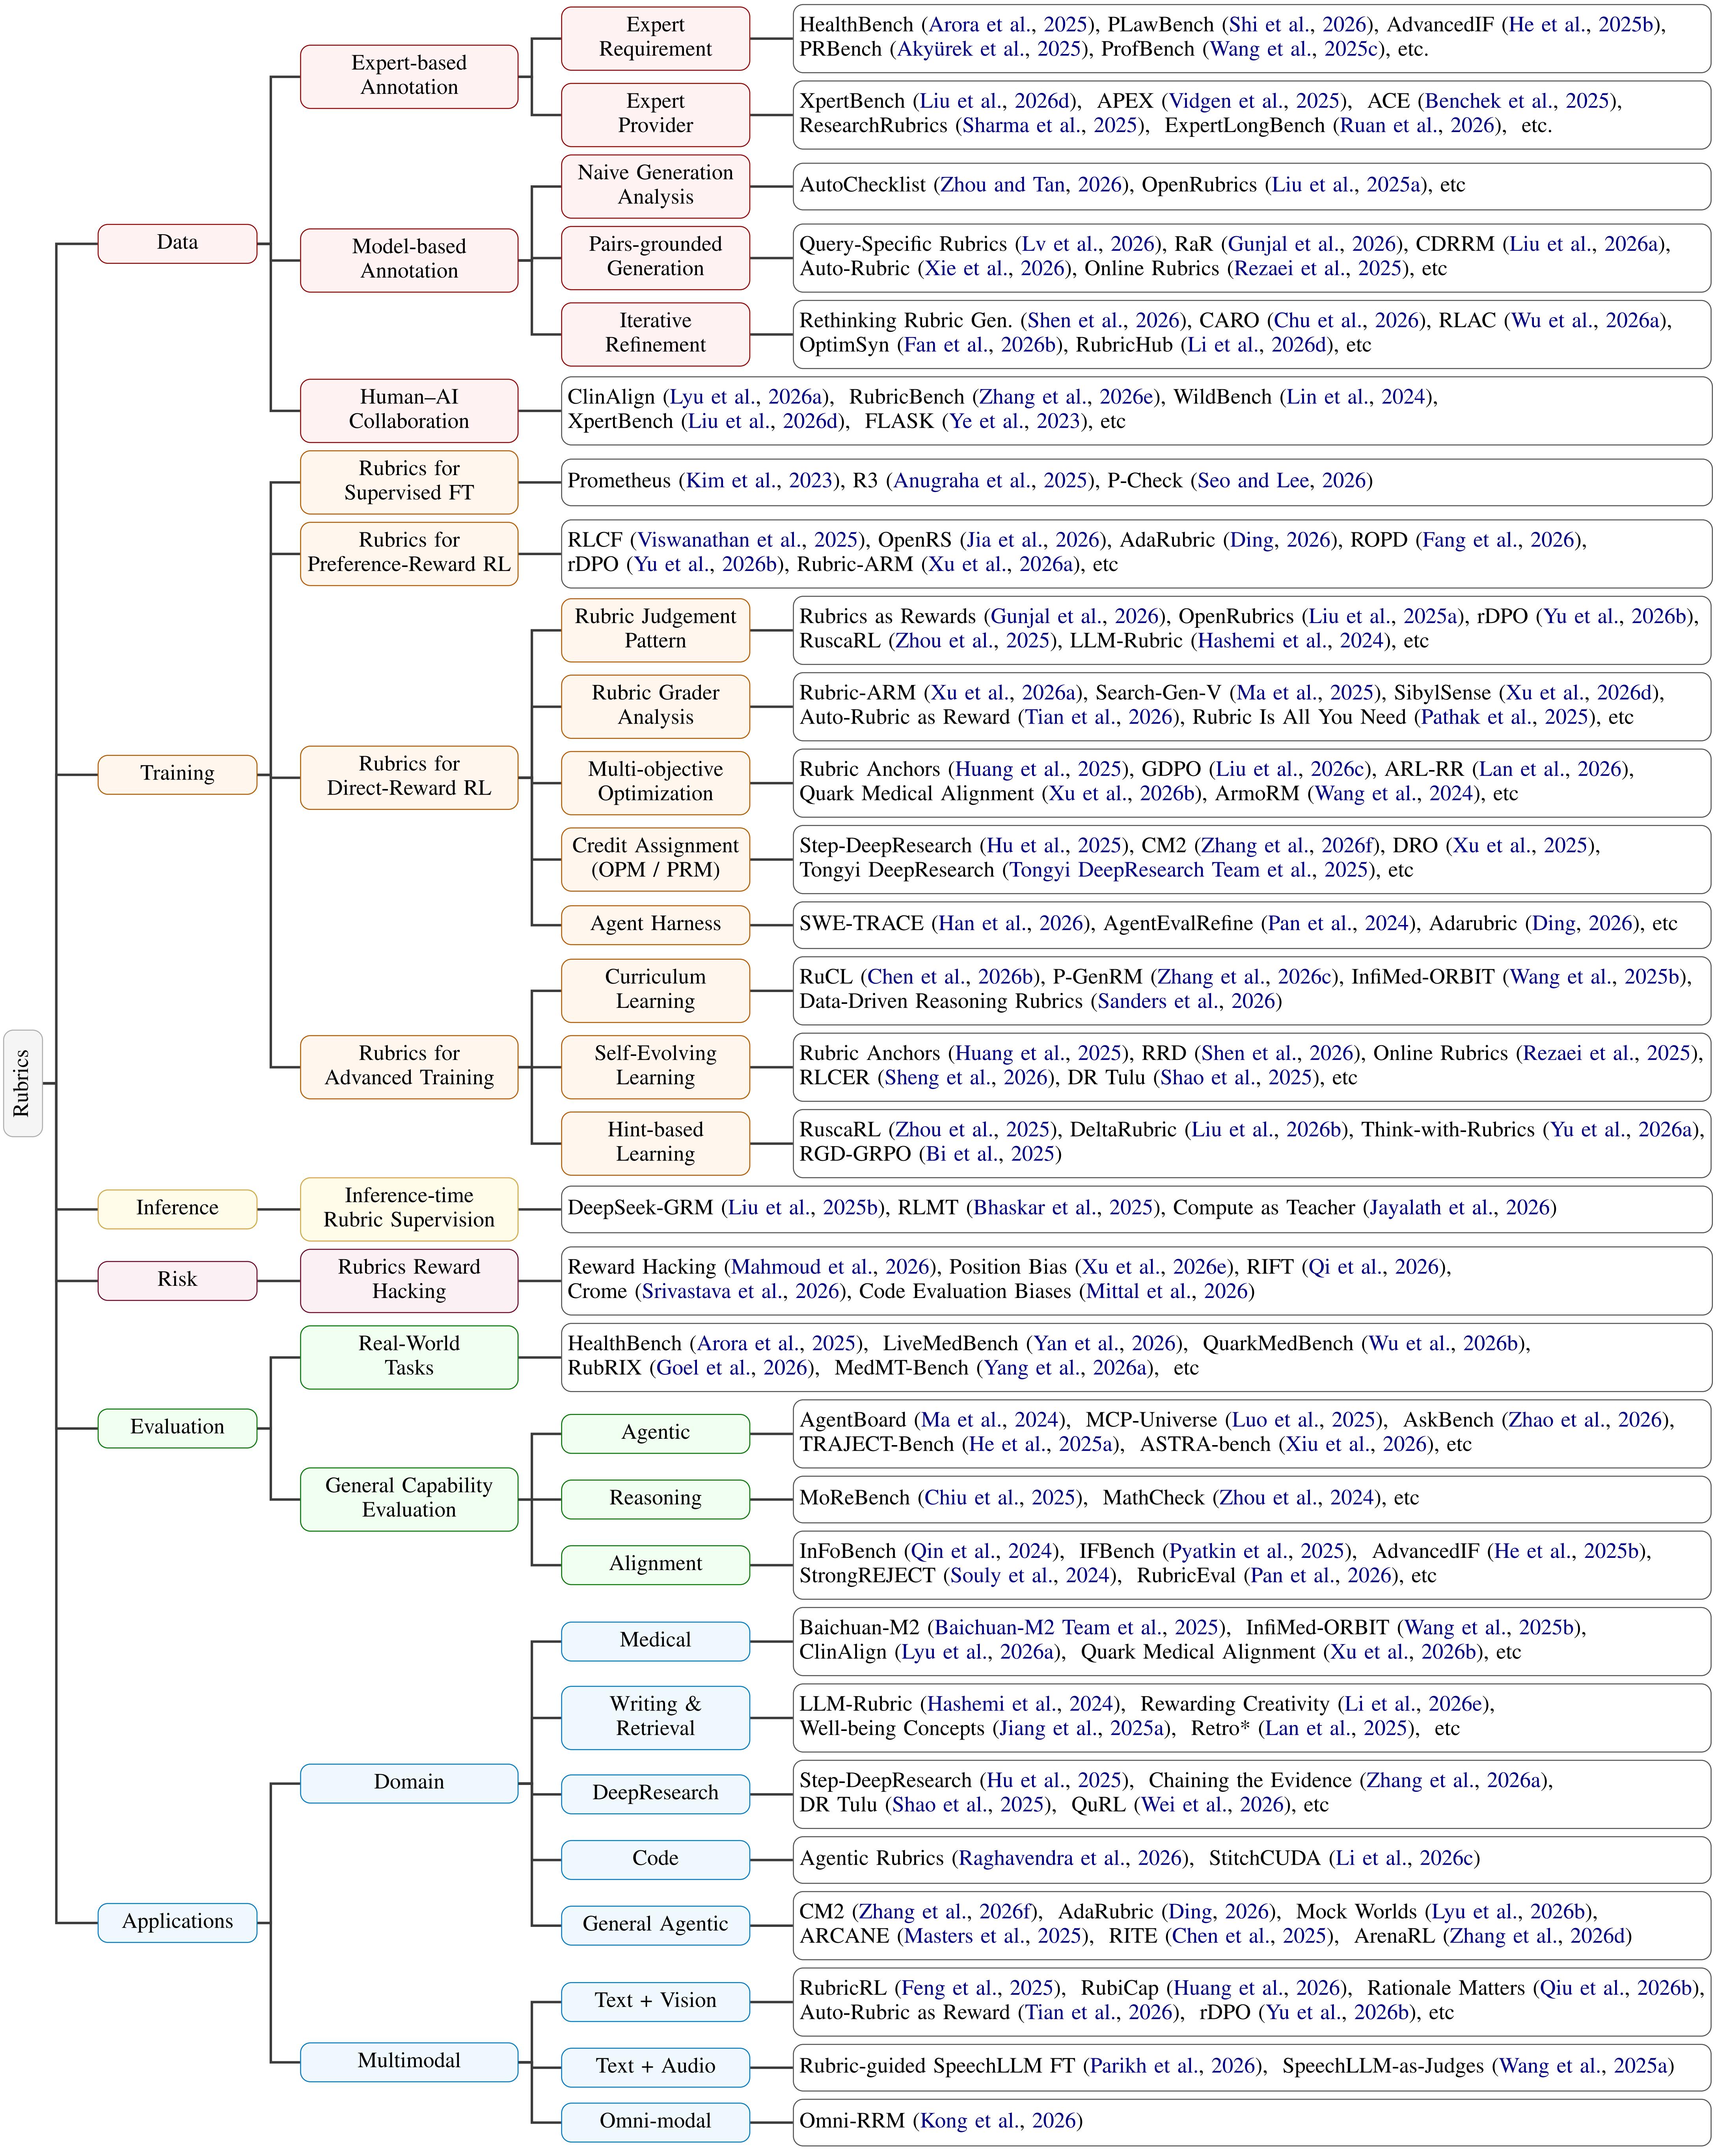Click the Naive Generation Analysis box
1716x2156 pixels.
pos(655,186)
